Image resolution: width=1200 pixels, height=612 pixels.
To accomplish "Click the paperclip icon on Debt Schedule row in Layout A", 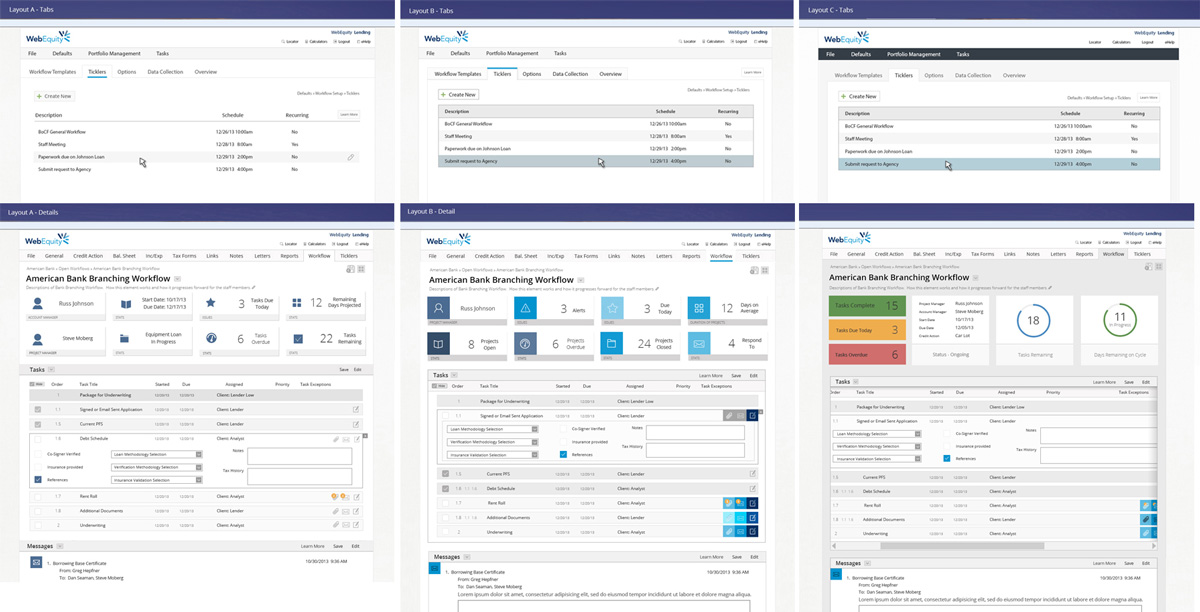I will pos(333,439).
